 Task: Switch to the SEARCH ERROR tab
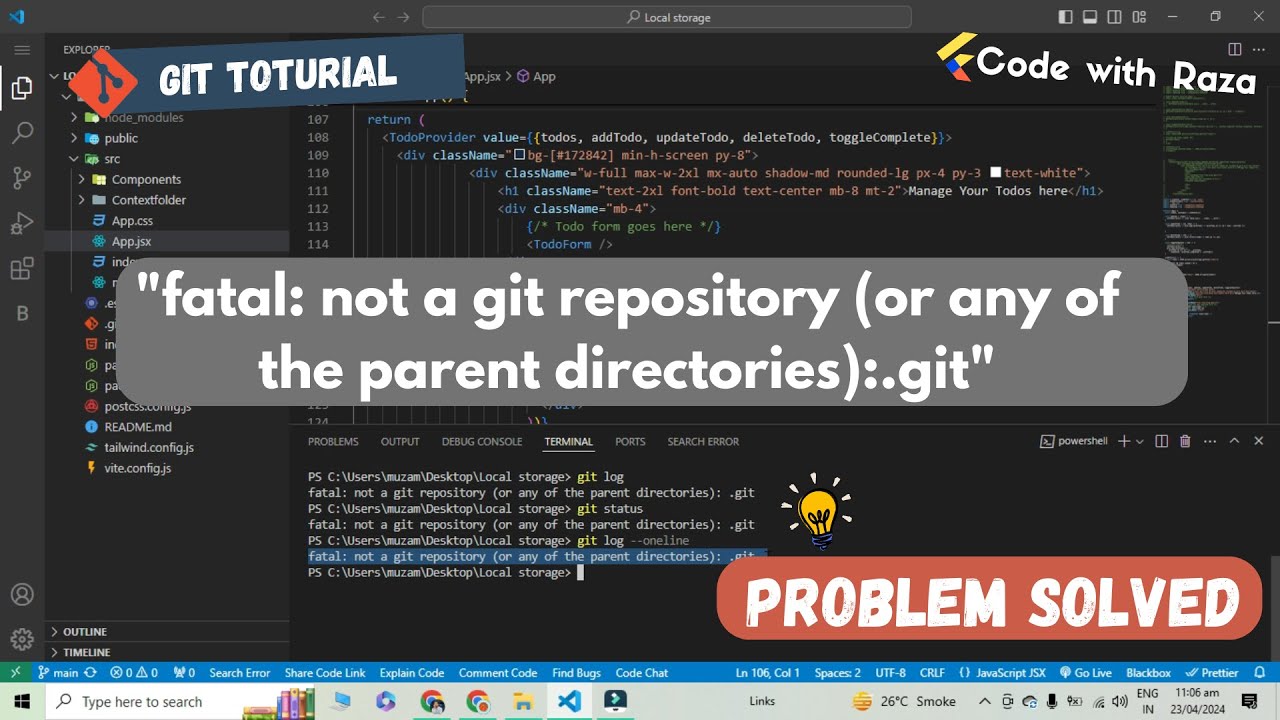(703, 441)
